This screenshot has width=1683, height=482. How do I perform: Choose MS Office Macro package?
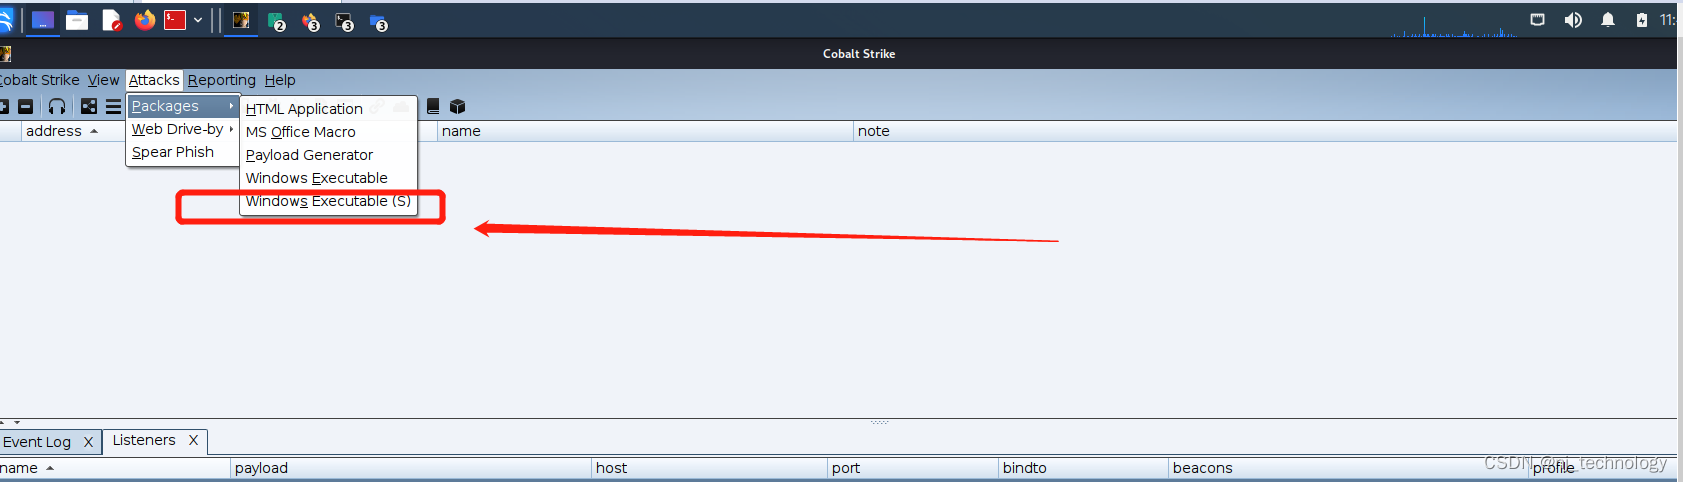tap(329, 132)
